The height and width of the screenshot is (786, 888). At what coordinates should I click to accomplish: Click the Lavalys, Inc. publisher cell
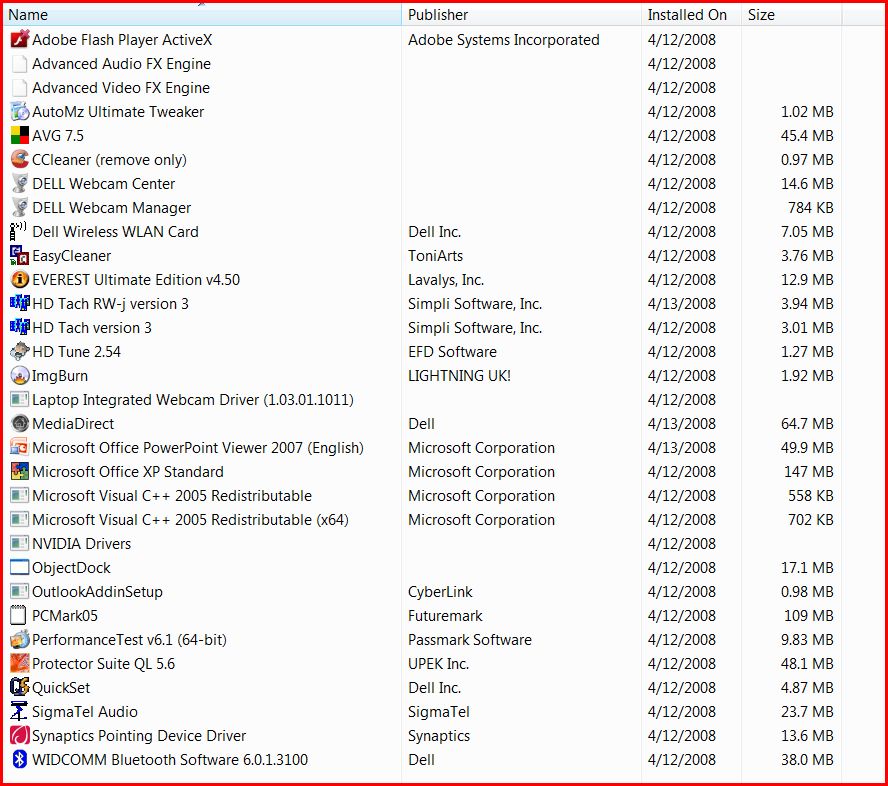tap(446, 280)
